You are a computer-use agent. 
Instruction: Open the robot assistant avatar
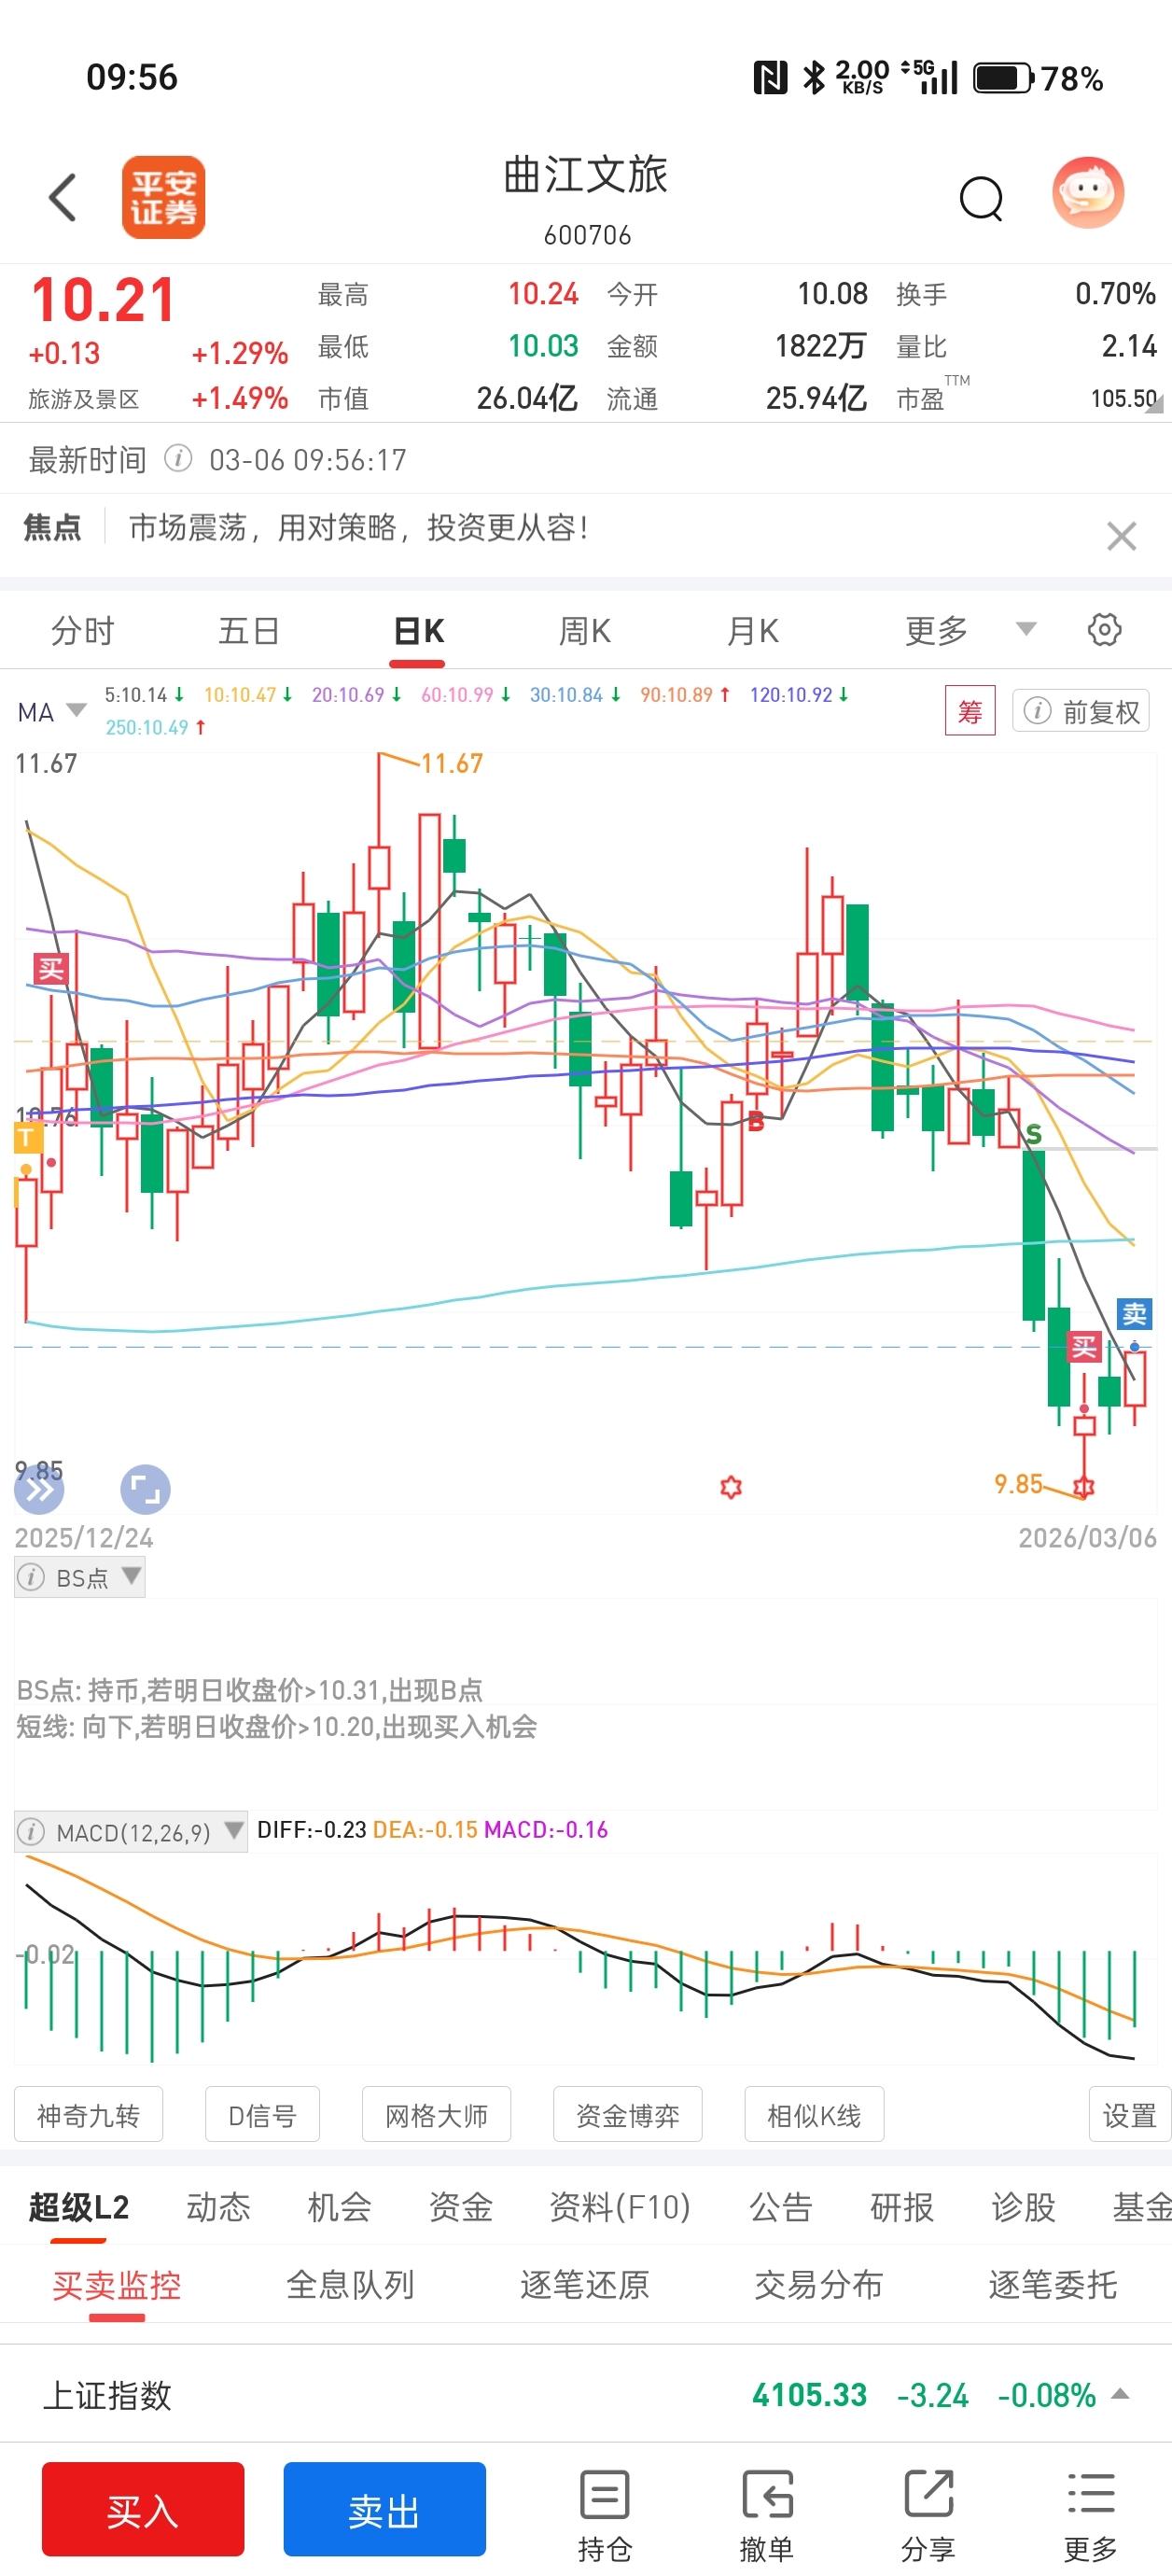(1088, 193)
